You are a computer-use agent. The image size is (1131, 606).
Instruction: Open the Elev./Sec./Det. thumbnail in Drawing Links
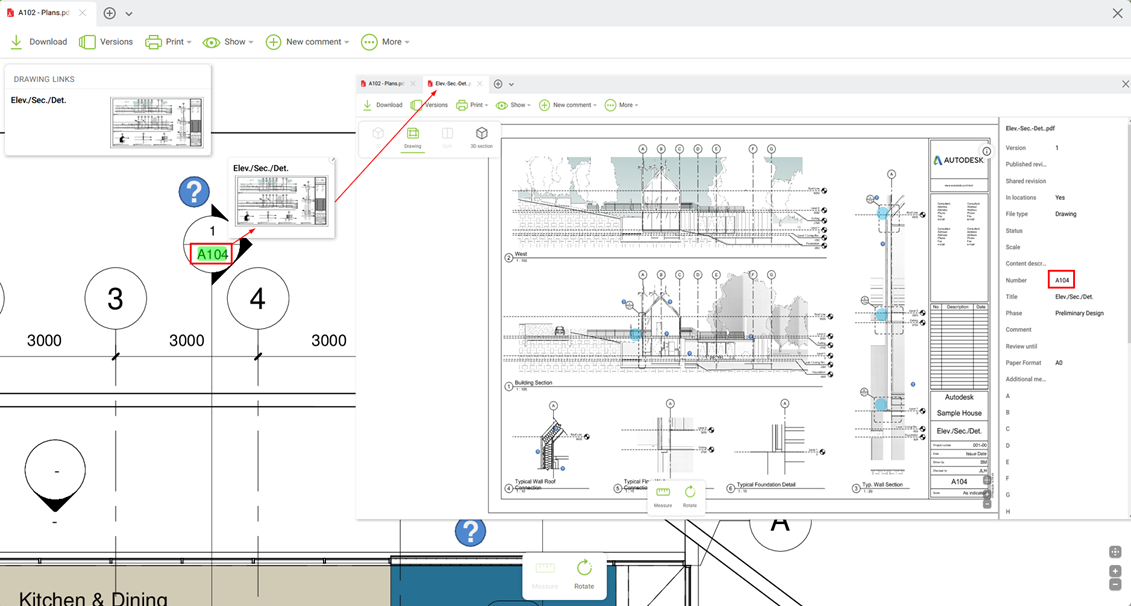point(156,122)
